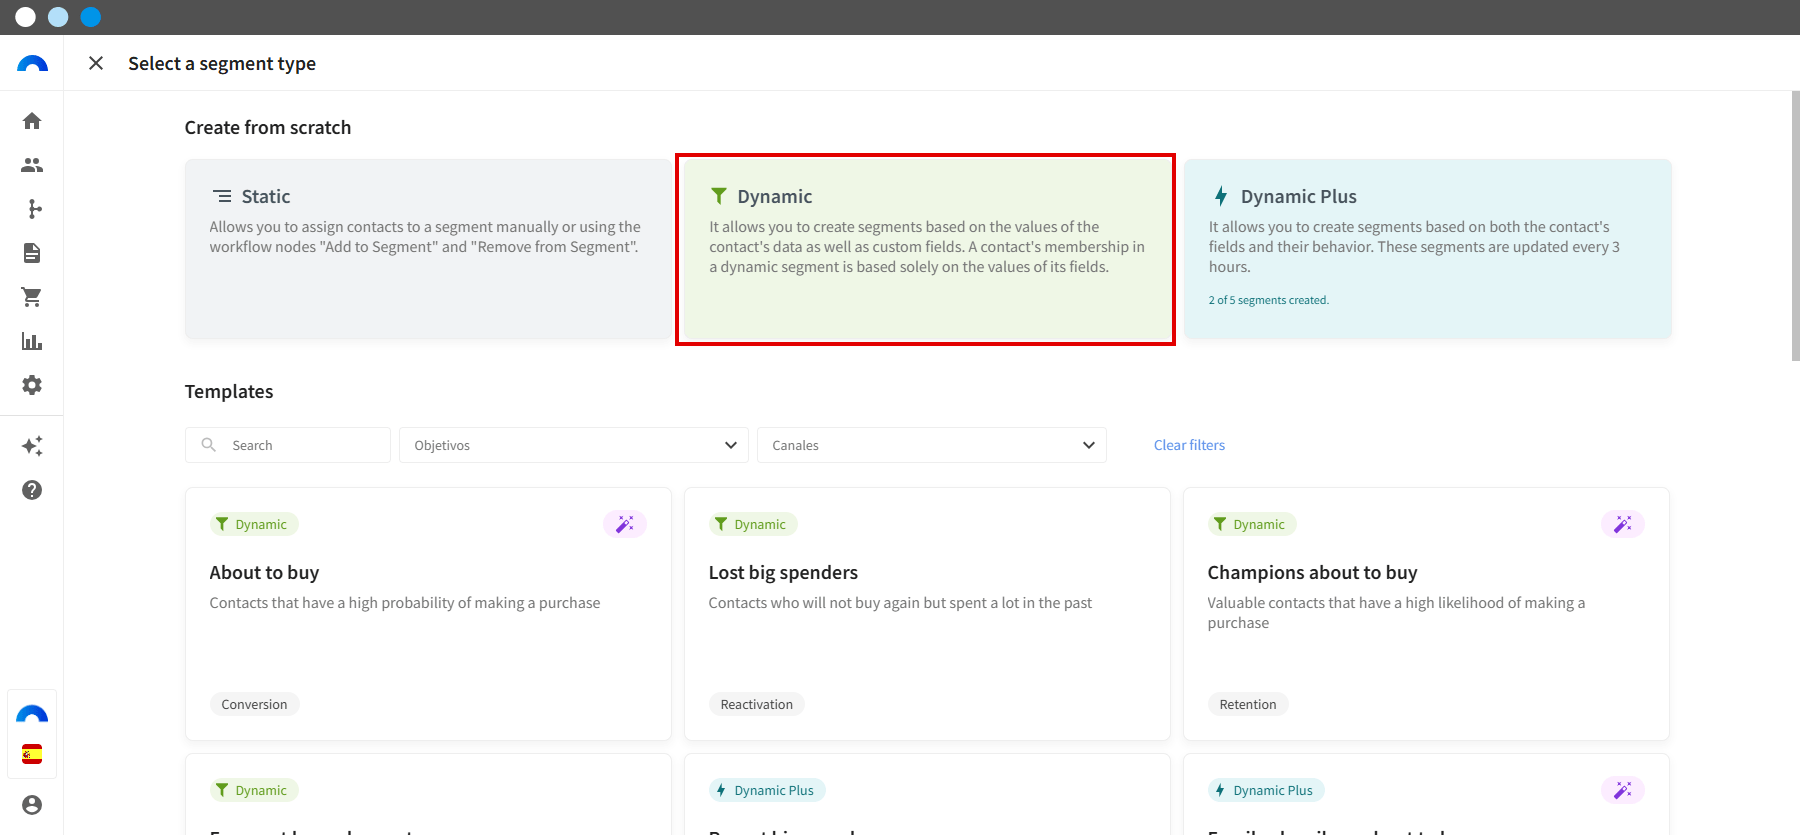Screen dimensions: 1800x835
Task: Click the search magnifier icon in templates
Action: [208, 445]
